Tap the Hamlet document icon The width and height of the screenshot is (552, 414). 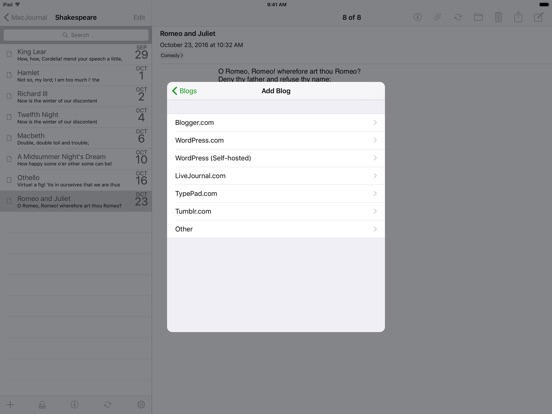(9, 75)
